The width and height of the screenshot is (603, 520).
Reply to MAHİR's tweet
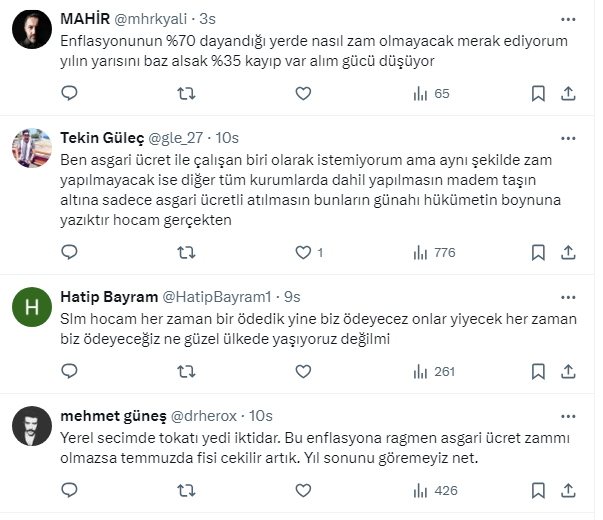(69, 93)
